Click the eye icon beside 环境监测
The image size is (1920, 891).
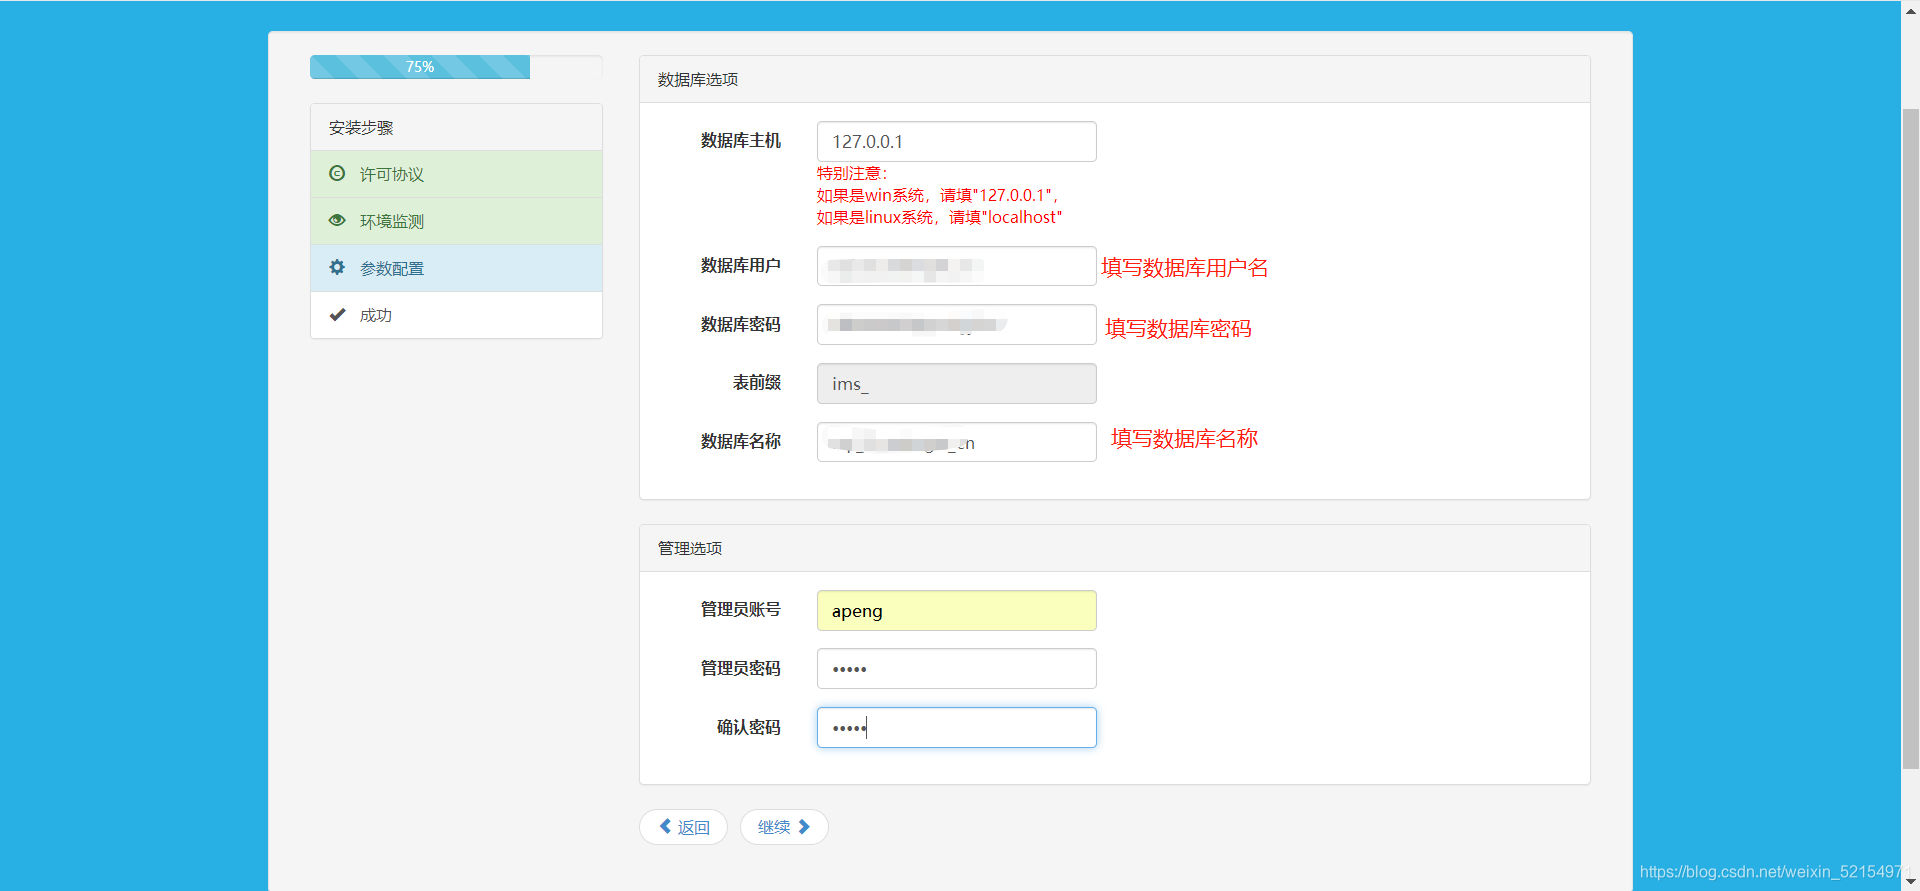(337, 221)
